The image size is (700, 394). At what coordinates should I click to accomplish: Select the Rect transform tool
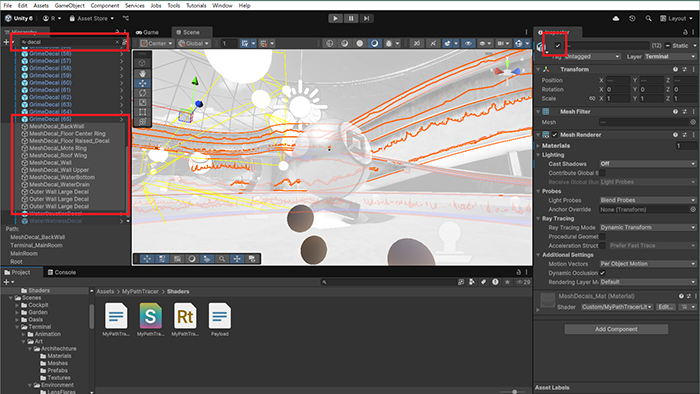[142, 112]
